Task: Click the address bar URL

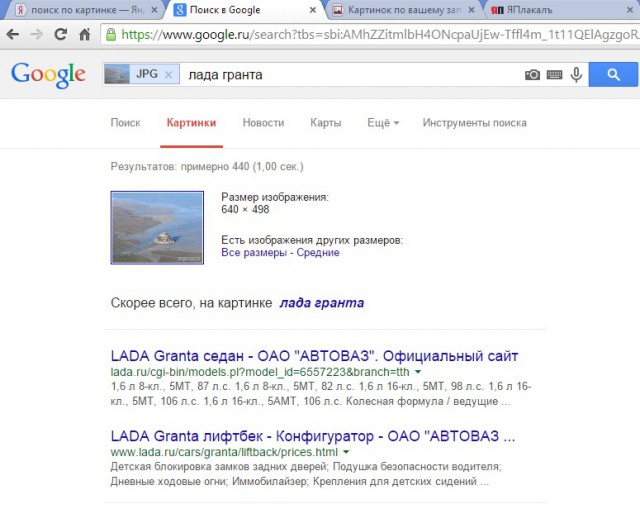Action: [380, 35]
